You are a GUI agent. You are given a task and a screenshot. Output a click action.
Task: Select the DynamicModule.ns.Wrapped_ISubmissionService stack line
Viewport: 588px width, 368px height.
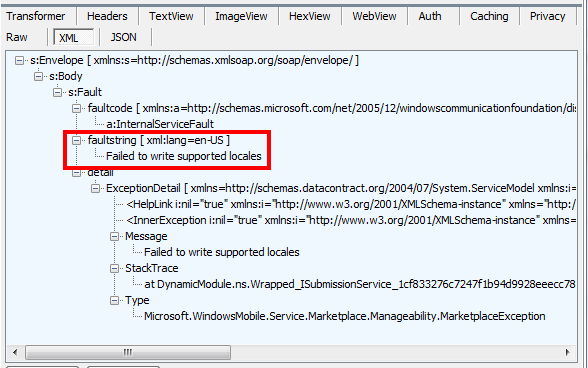coord(360,284)
